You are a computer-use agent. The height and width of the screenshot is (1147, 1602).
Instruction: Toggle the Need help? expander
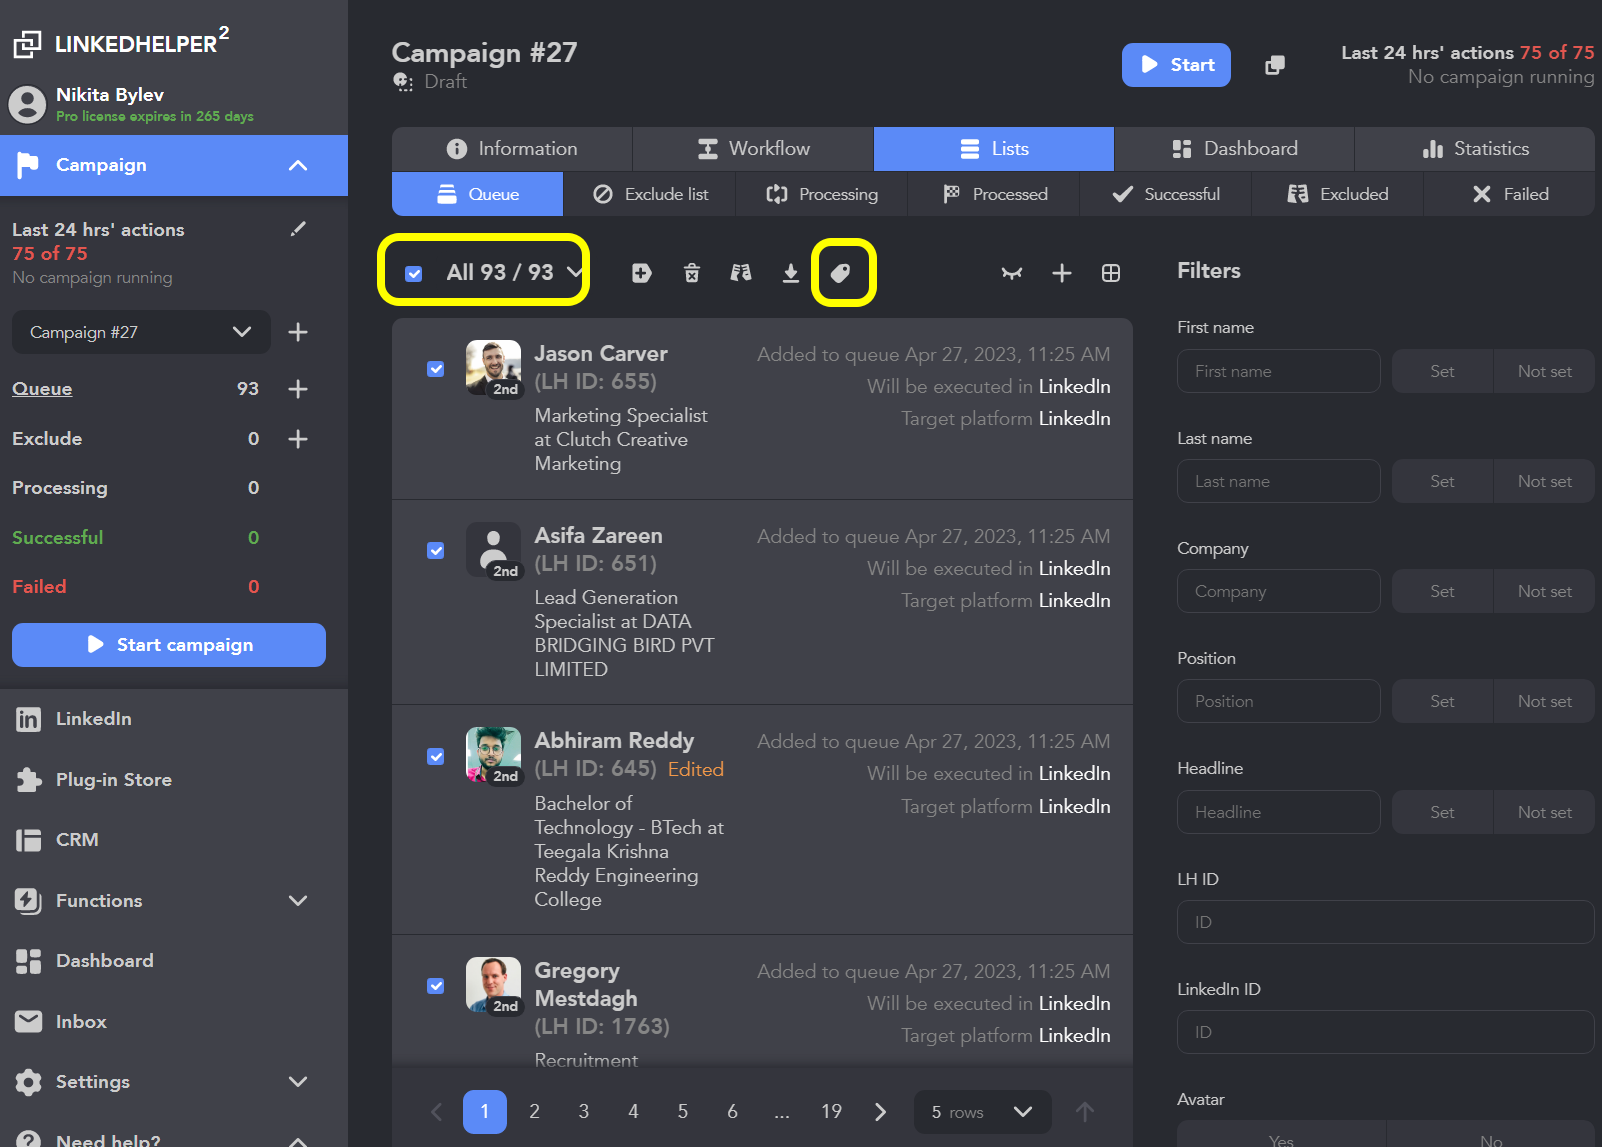coord(298,1141)
